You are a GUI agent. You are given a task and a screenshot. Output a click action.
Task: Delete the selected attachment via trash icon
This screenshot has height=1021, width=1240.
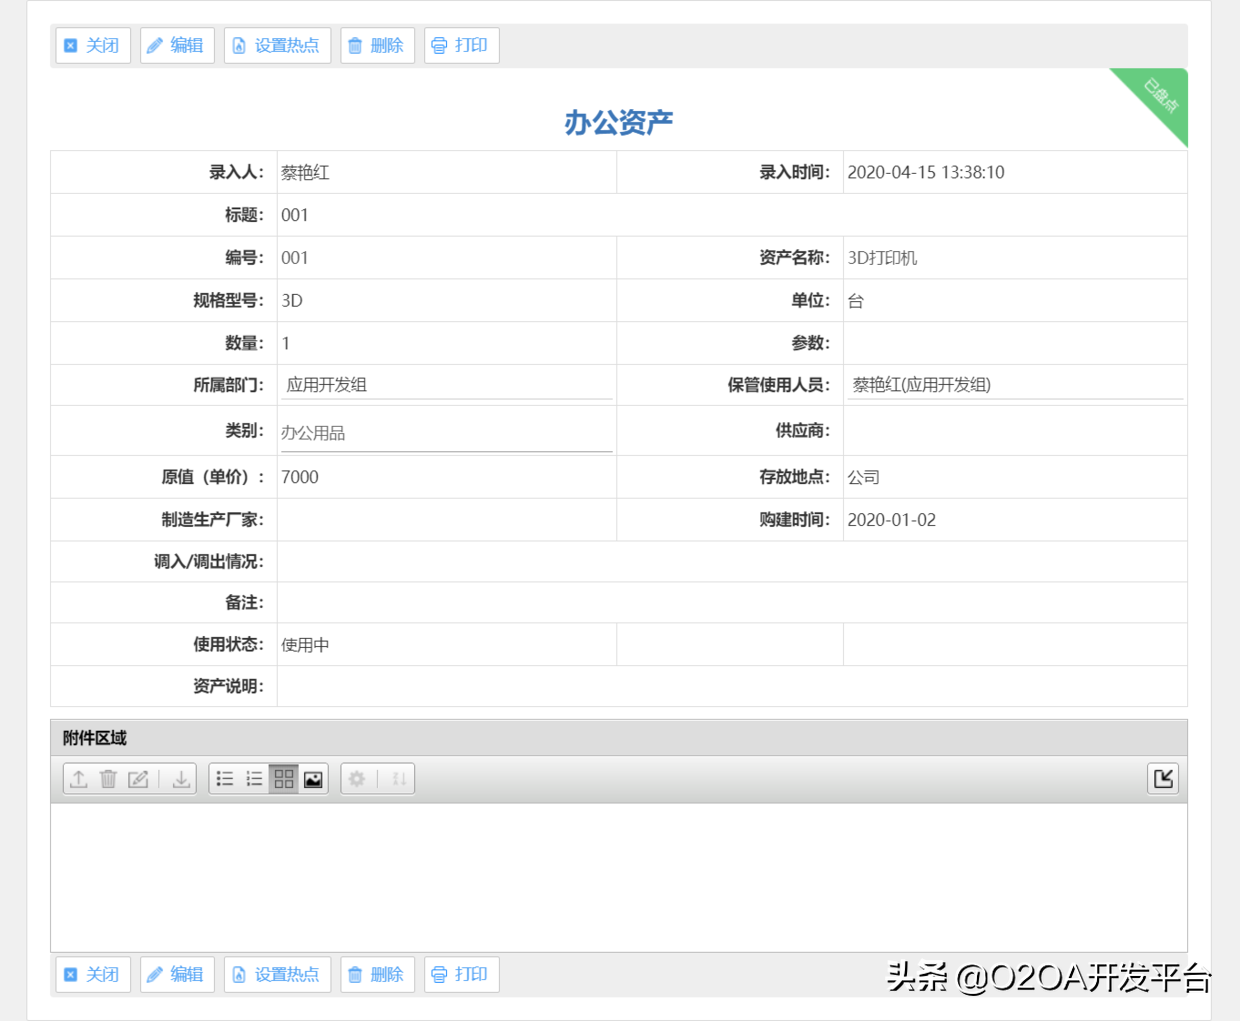(108, 779)
